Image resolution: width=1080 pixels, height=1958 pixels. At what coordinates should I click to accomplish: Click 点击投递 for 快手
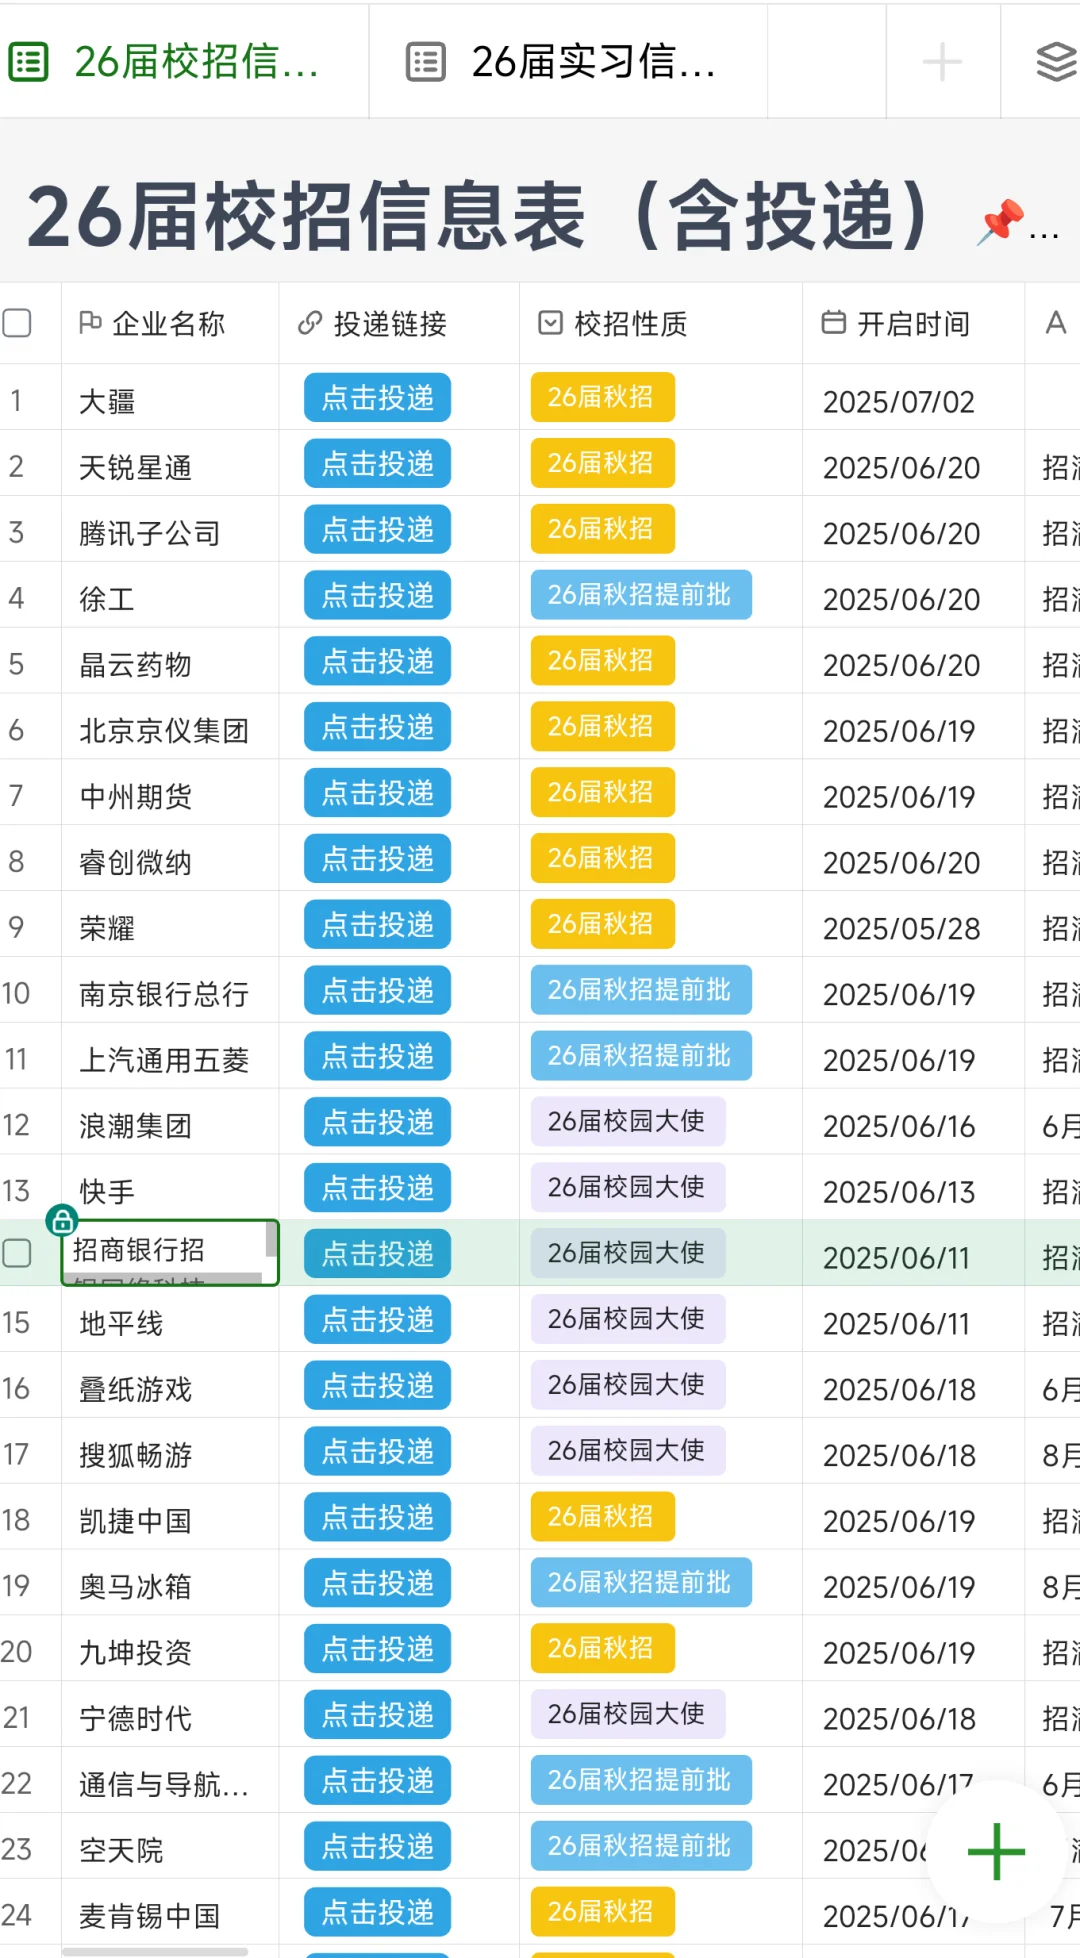378,1188
